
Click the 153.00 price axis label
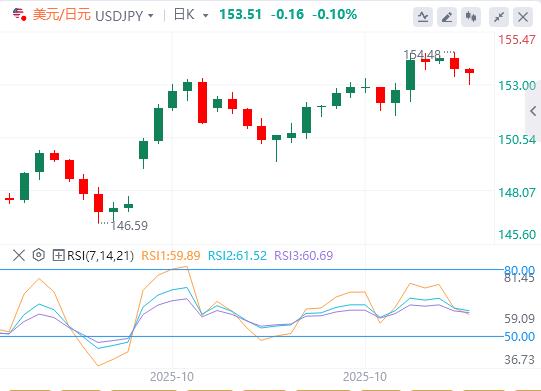click(x=517, y=86)
